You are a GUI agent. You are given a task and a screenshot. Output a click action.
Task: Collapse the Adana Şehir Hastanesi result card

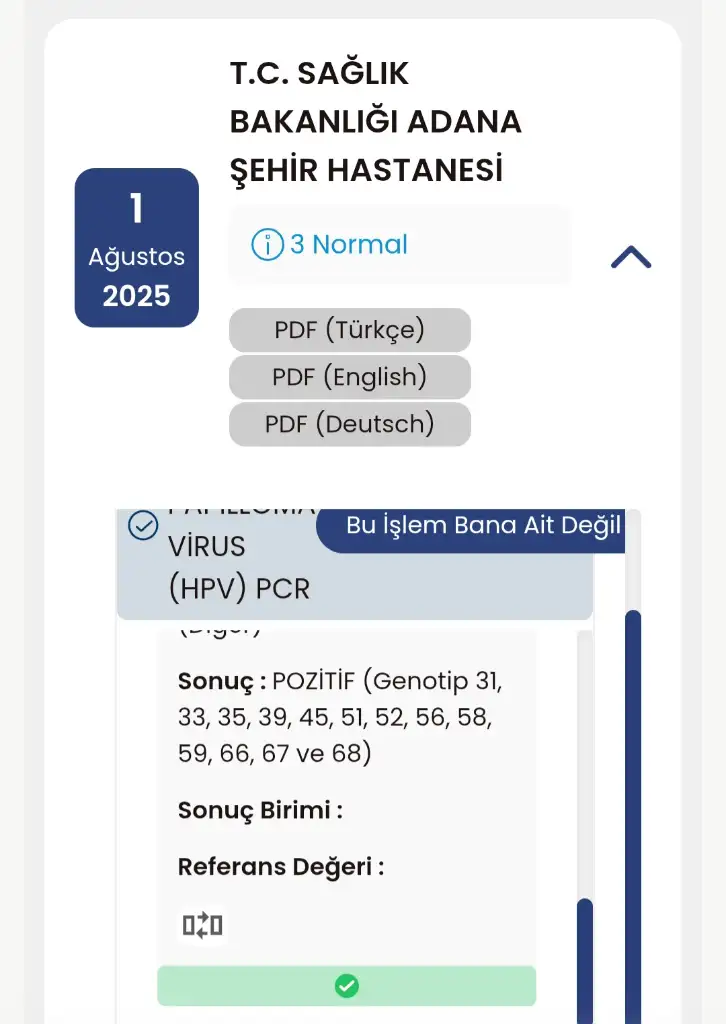point(630,258)
